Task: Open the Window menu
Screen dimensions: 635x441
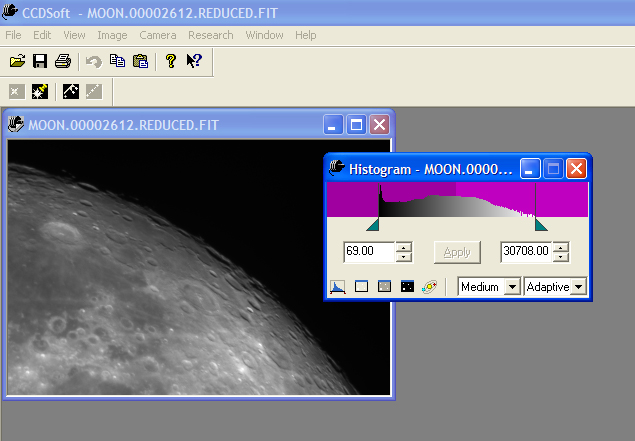Action: click(x=264, y=35)
